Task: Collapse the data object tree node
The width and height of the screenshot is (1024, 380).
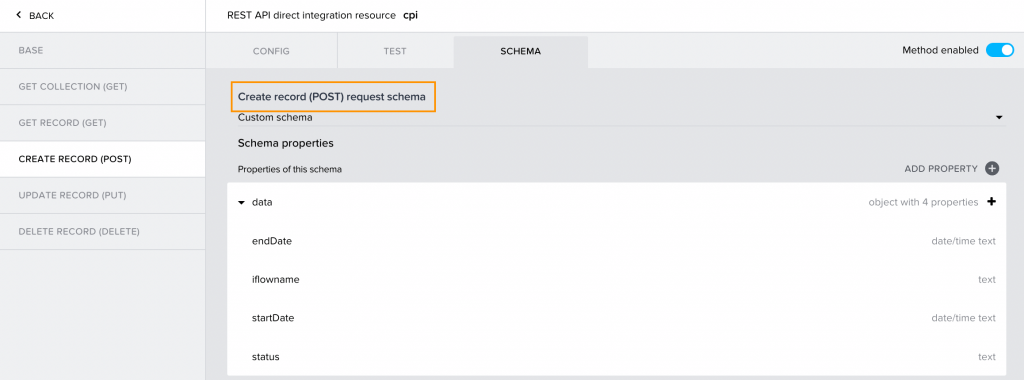Action: coord(242,203)
